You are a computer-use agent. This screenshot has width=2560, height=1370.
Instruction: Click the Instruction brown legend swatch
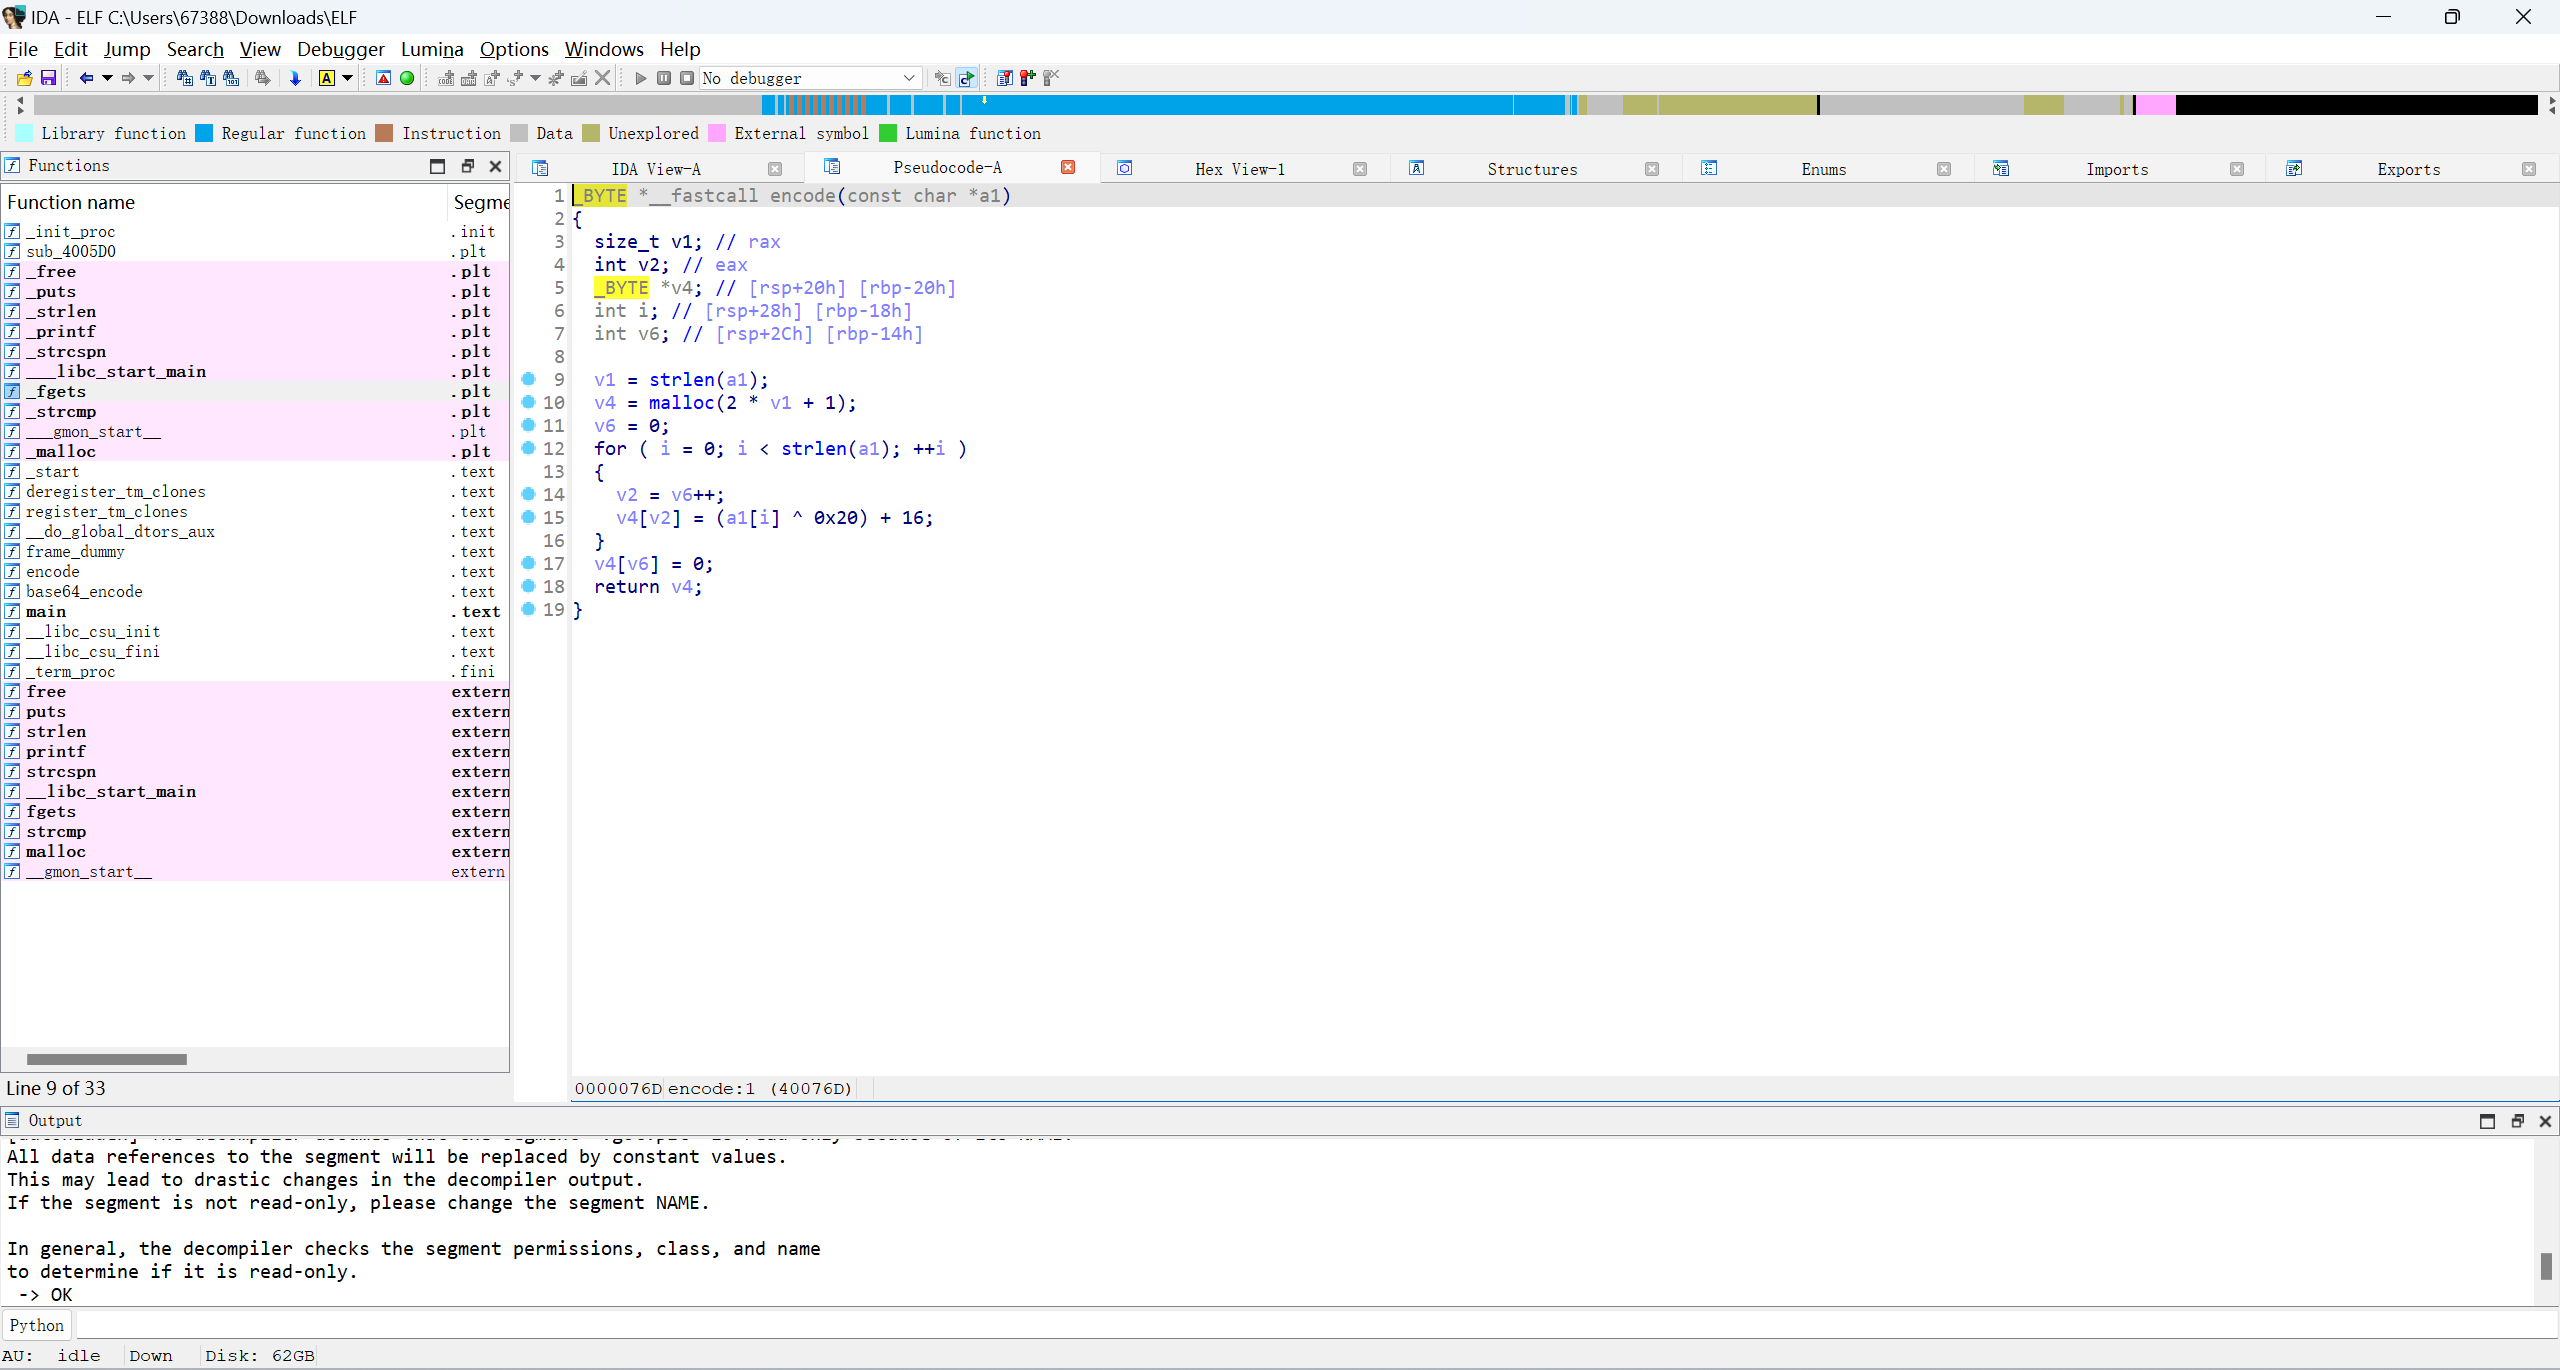384,133
